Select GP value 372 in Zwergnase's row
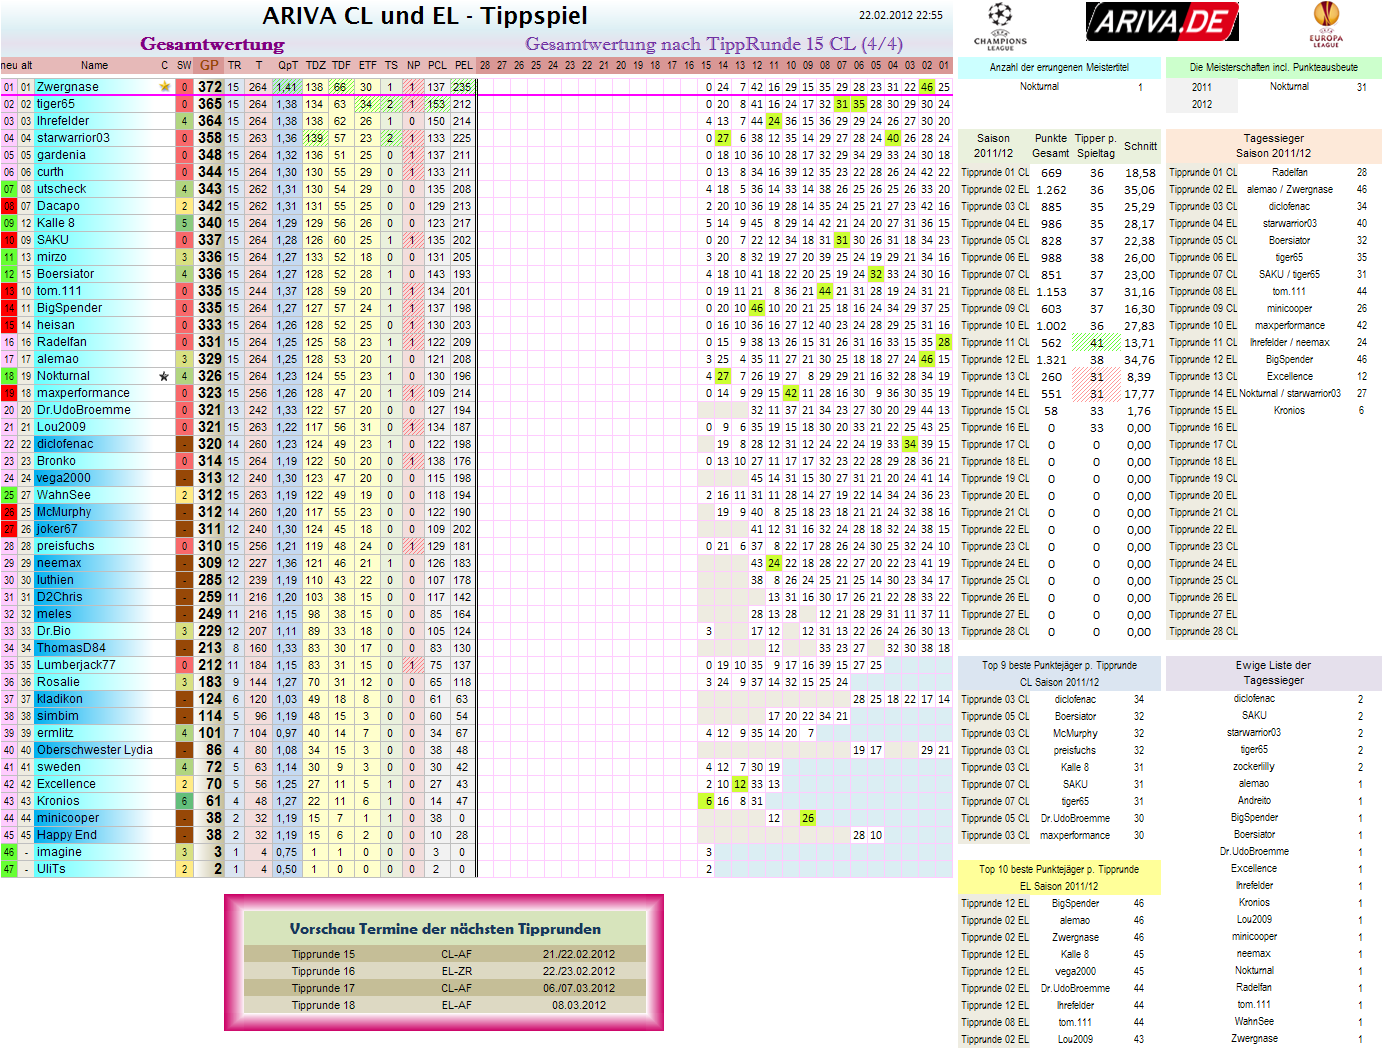This screenshot has width=1388, height=1054. click(x=210, y=87)
